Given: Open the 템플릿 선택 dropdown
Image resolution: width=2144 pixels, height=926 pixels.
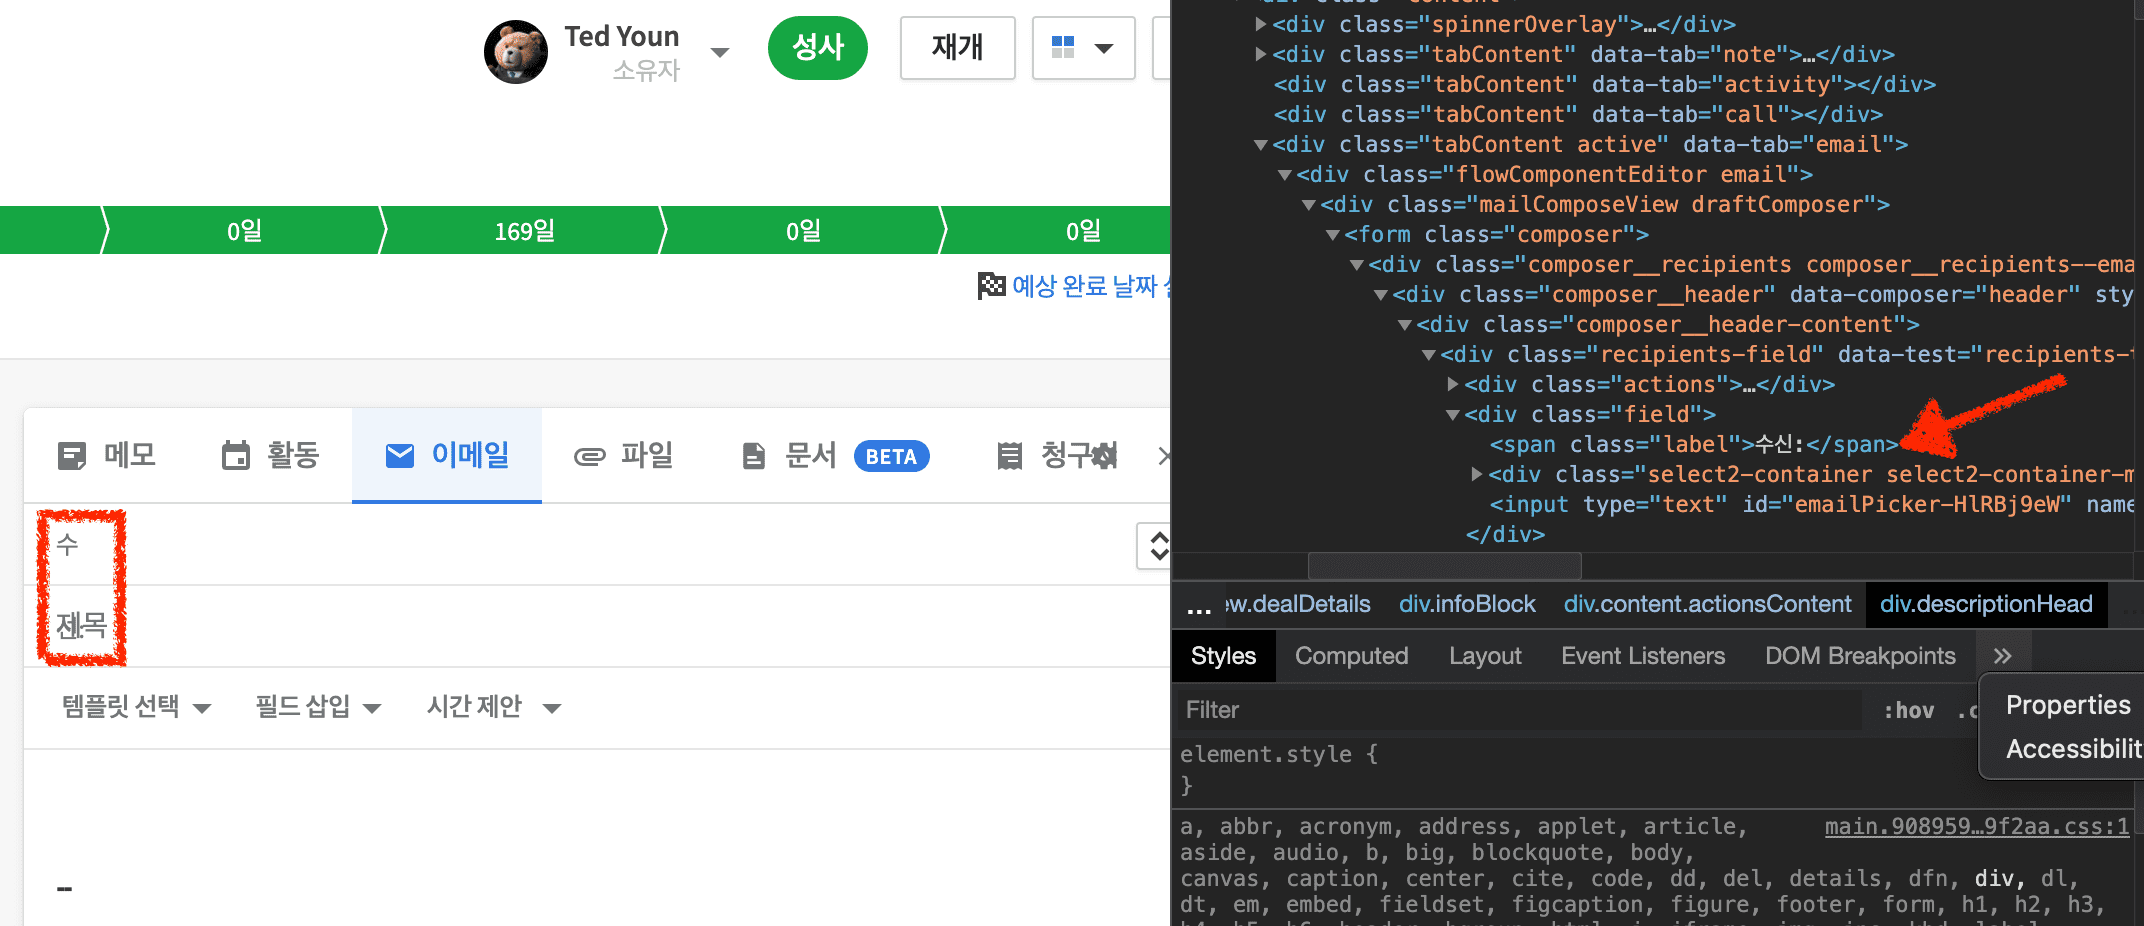Looking at the screenshot, I should point(136,707).
